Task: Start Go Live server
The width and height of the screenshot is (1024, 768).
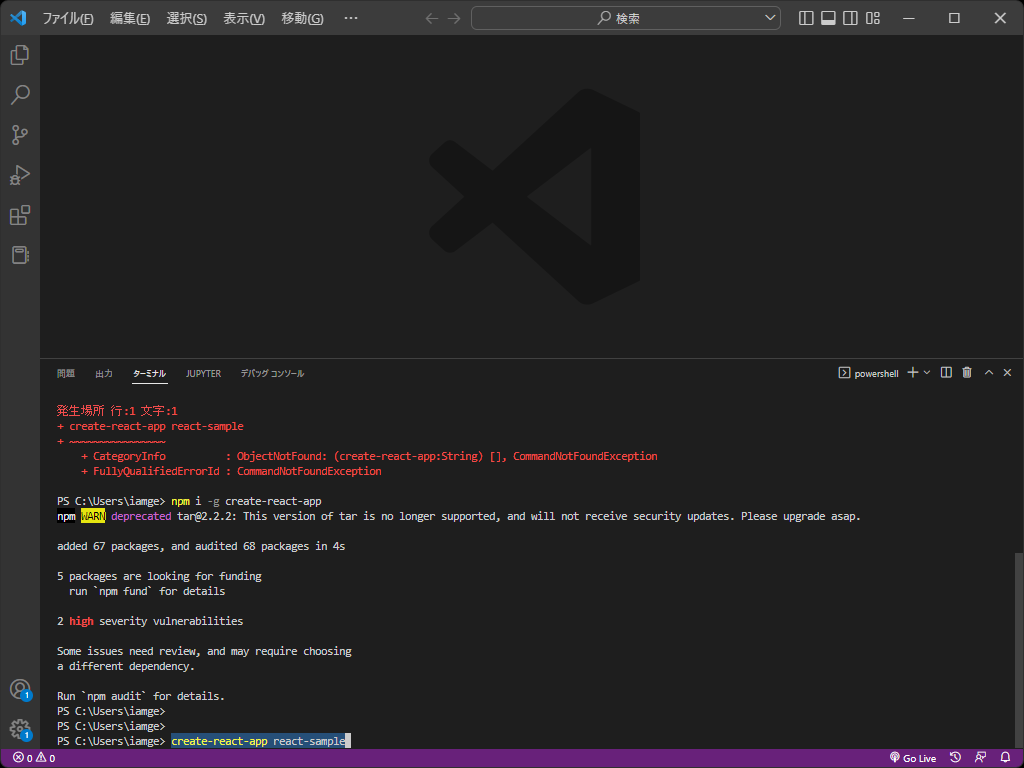Action: tap(913, 758)
